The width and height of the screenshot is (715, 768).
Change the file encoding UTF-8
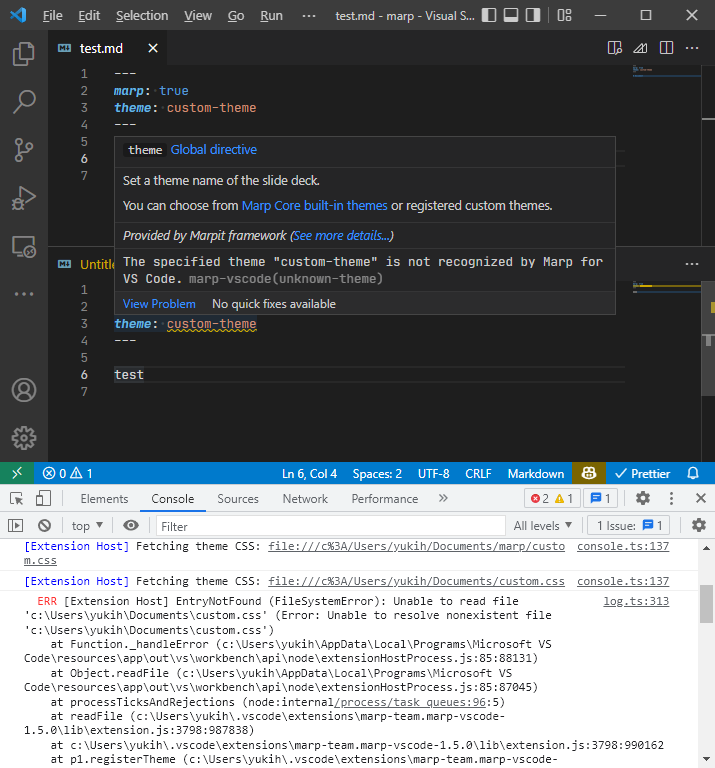[433, 473]
